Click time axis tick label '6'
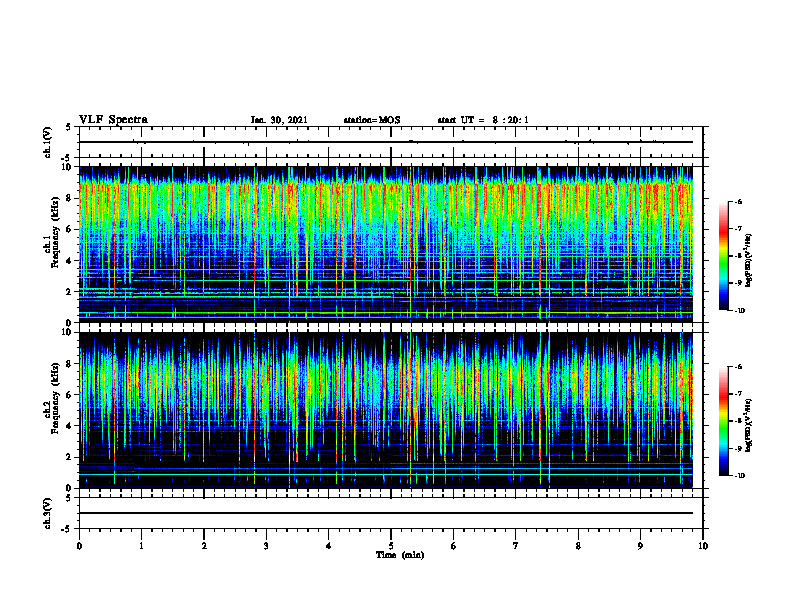This screenshot has width=792, height=612. click(x=454, y=546)
